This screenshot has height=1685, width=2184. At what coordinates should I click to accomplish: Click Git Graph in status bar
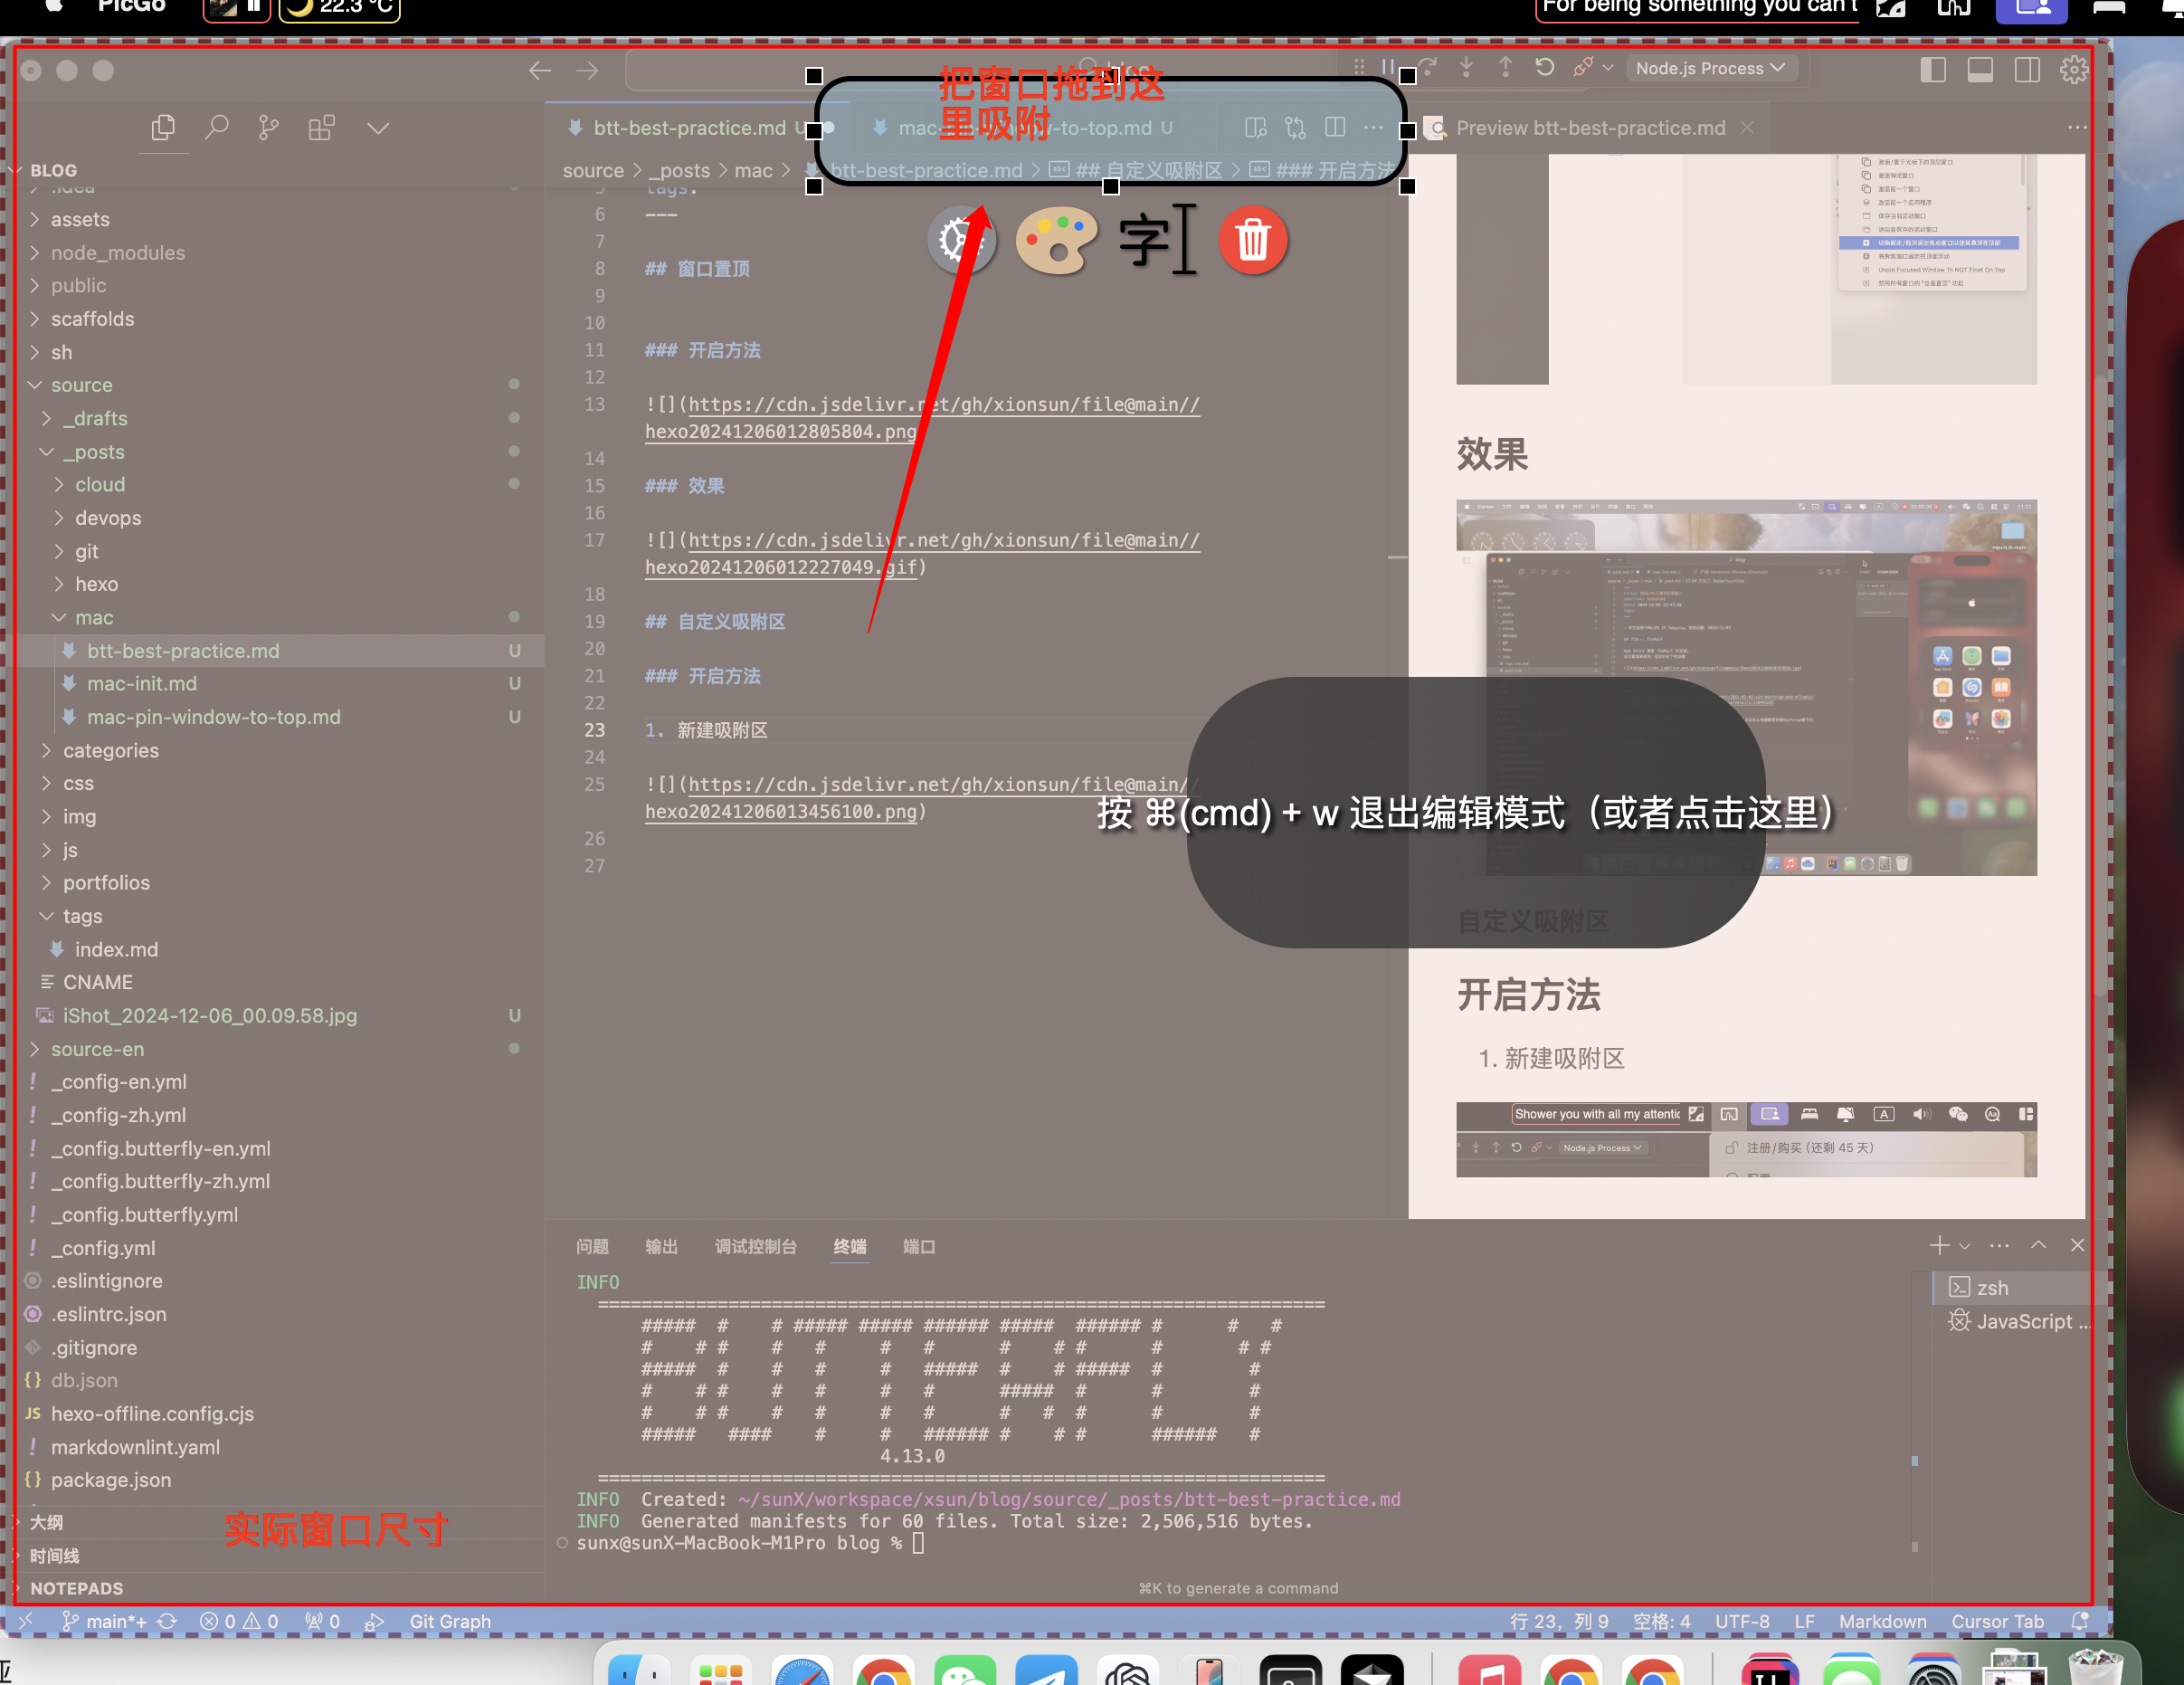[449, 1621]
